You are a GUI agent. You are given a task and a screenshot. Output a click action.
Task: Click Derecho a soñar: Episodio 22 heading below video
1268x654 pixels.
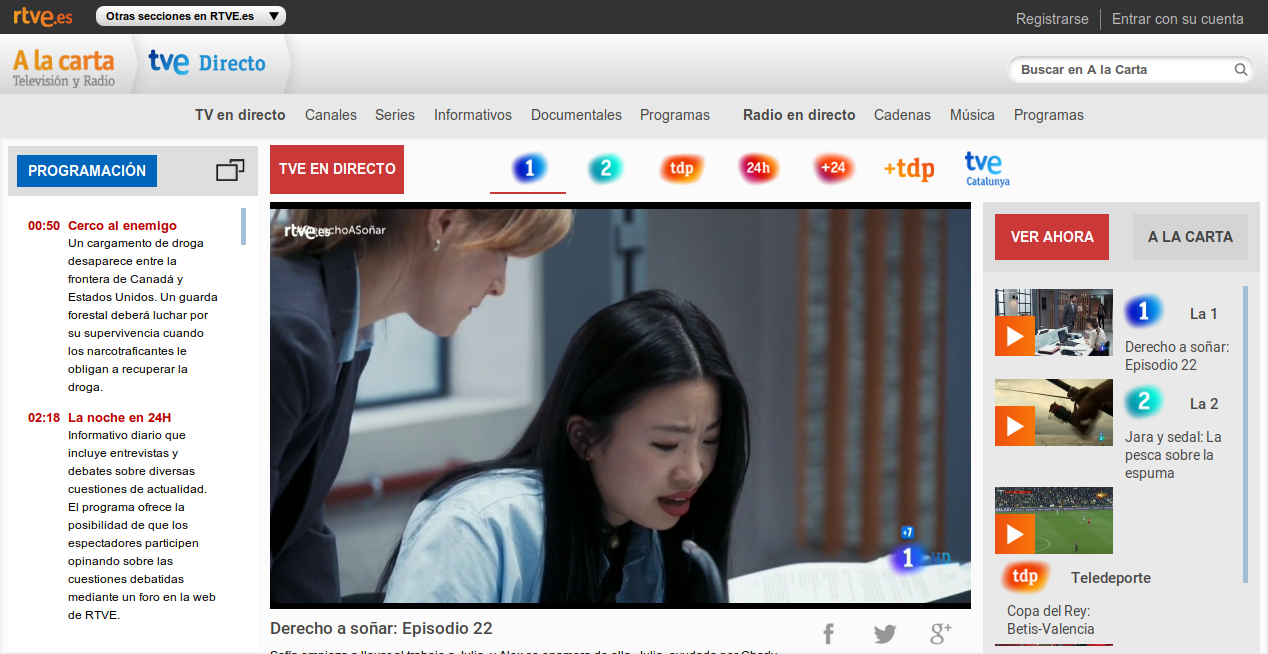(381, 628)
